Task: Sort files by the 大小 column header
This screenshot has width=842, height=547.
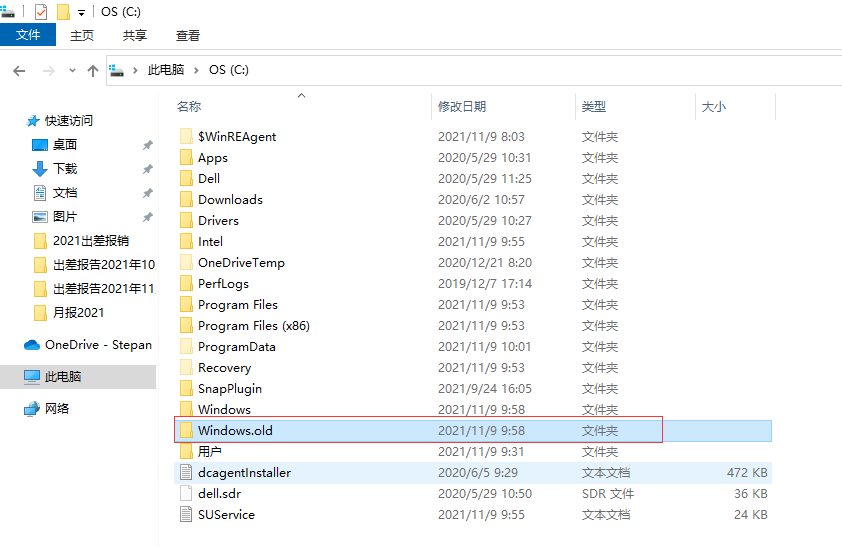Action: click(x=713, y=106)
